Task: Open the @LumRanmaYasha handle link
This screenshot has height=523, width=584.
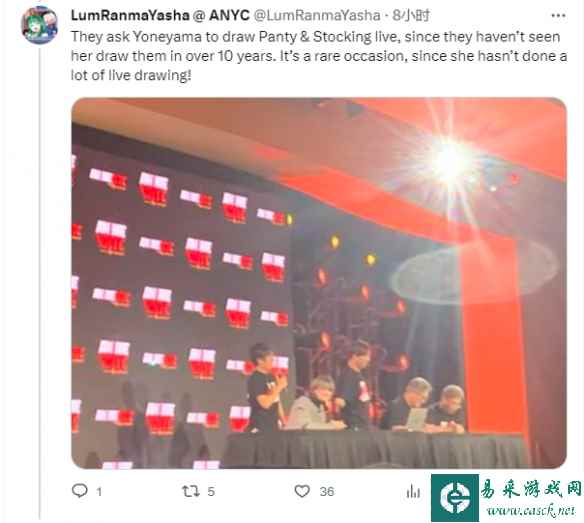Action: 317,15
